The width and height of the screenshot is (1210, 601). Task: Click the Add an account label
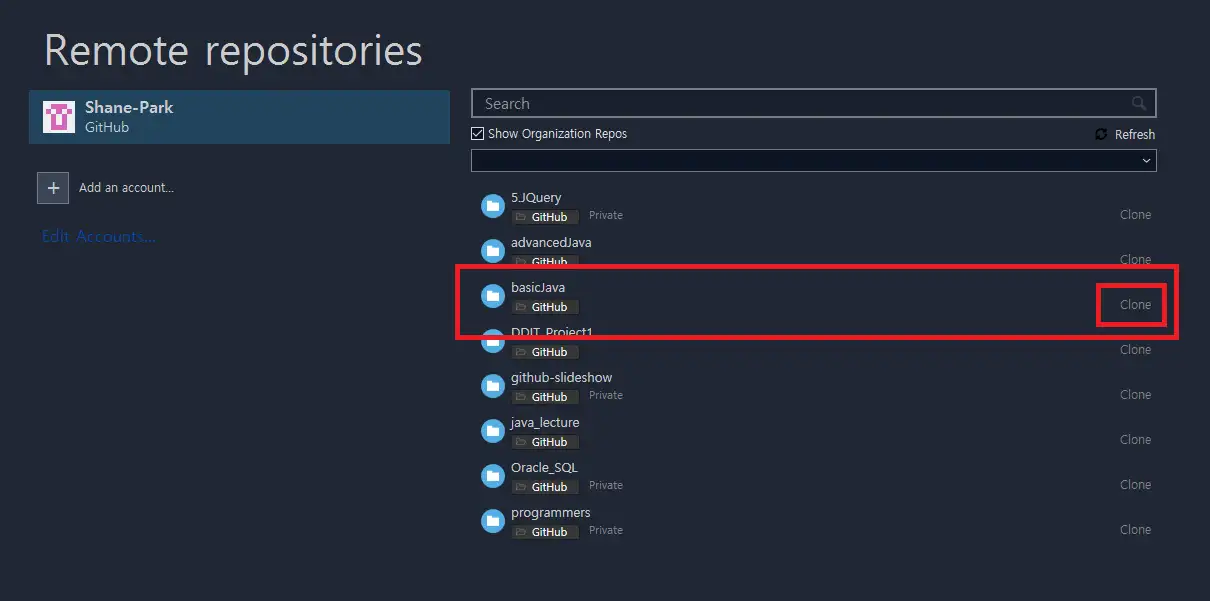pyautogui.click(x=126, y=188)
